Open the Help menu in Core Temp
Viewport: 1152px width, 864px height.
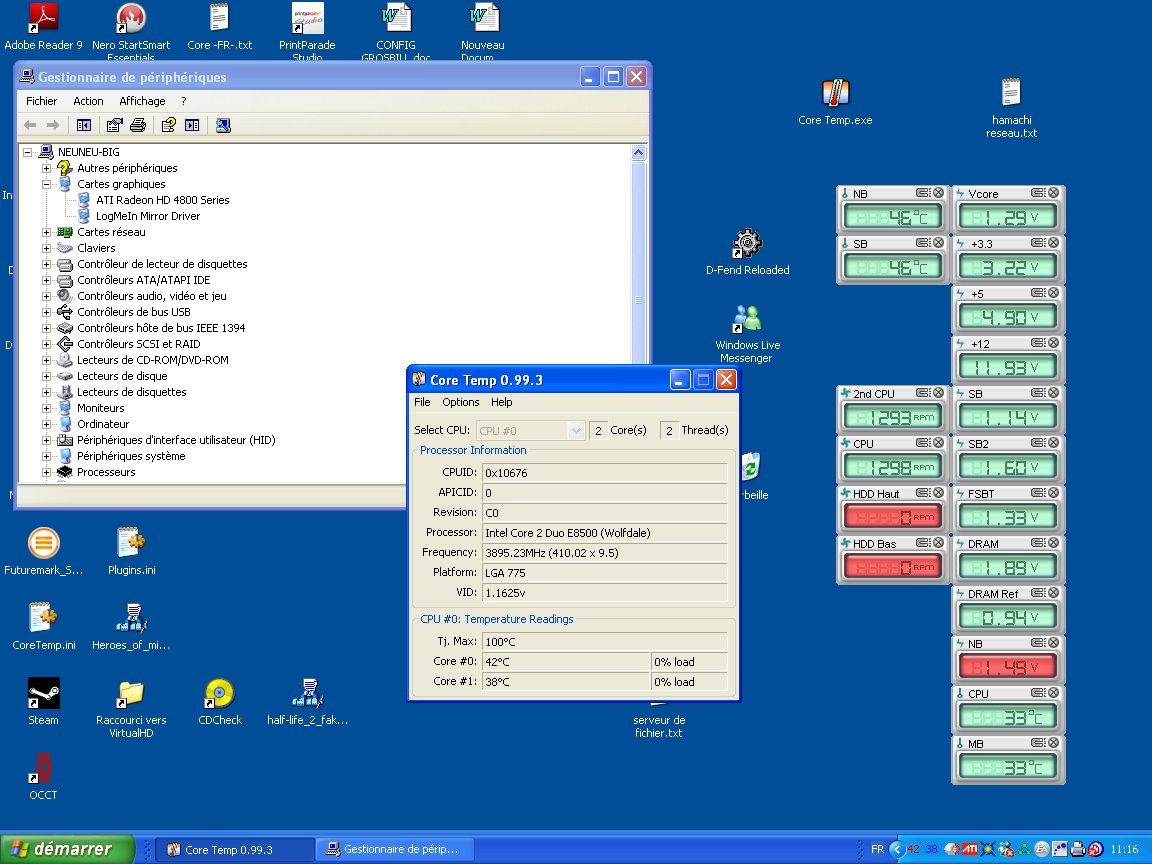point(502,403)
